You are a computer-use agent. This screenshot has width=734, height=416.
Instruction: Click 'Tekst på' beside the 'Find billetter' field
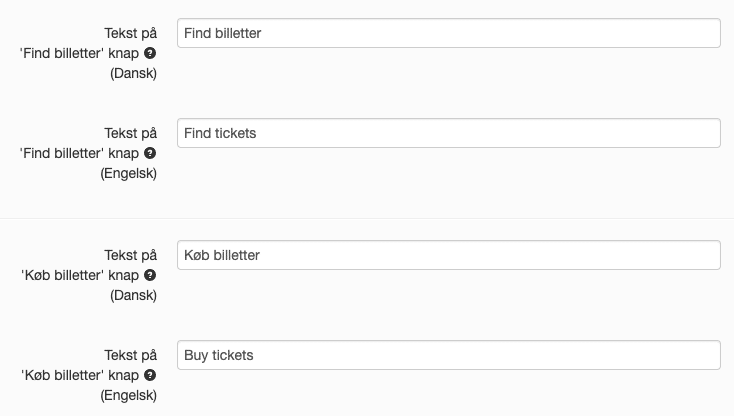coord(131,33)
